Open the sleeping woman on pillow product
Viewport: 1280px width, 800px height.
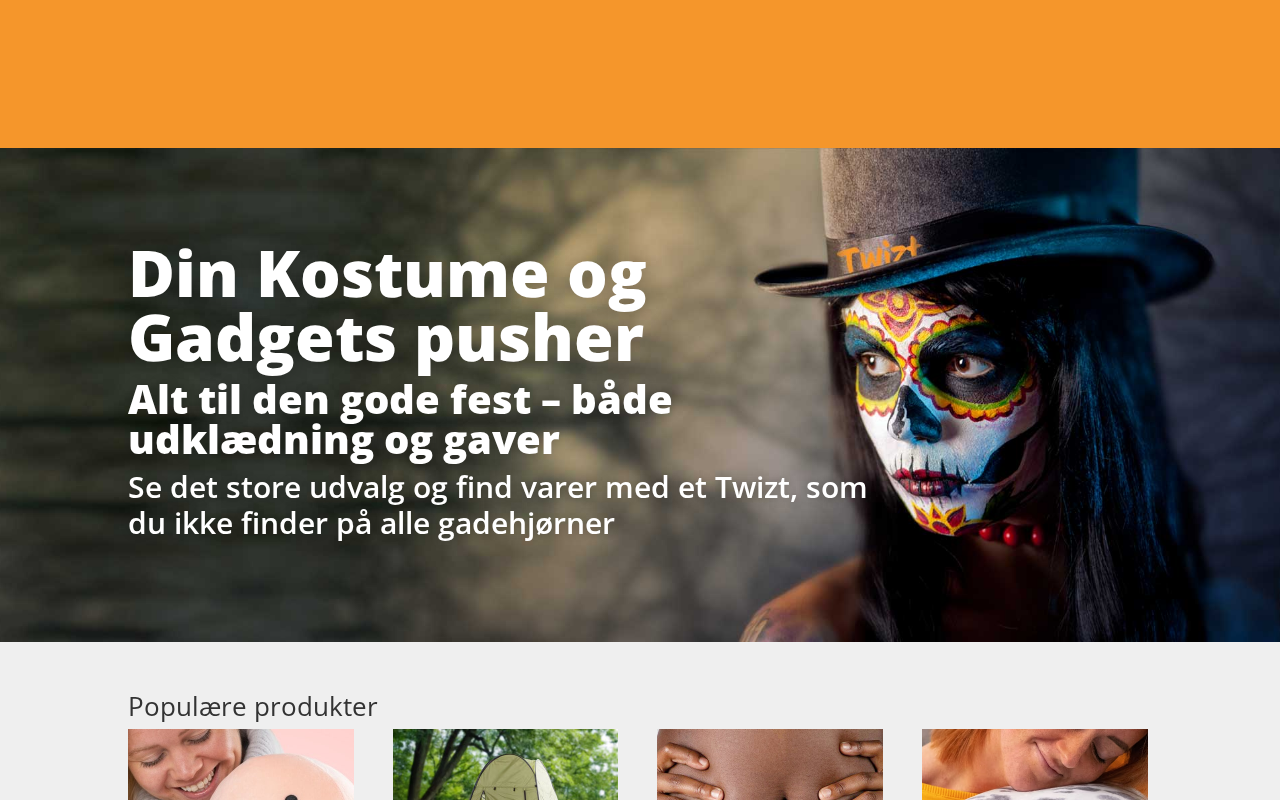(1035, 764)
